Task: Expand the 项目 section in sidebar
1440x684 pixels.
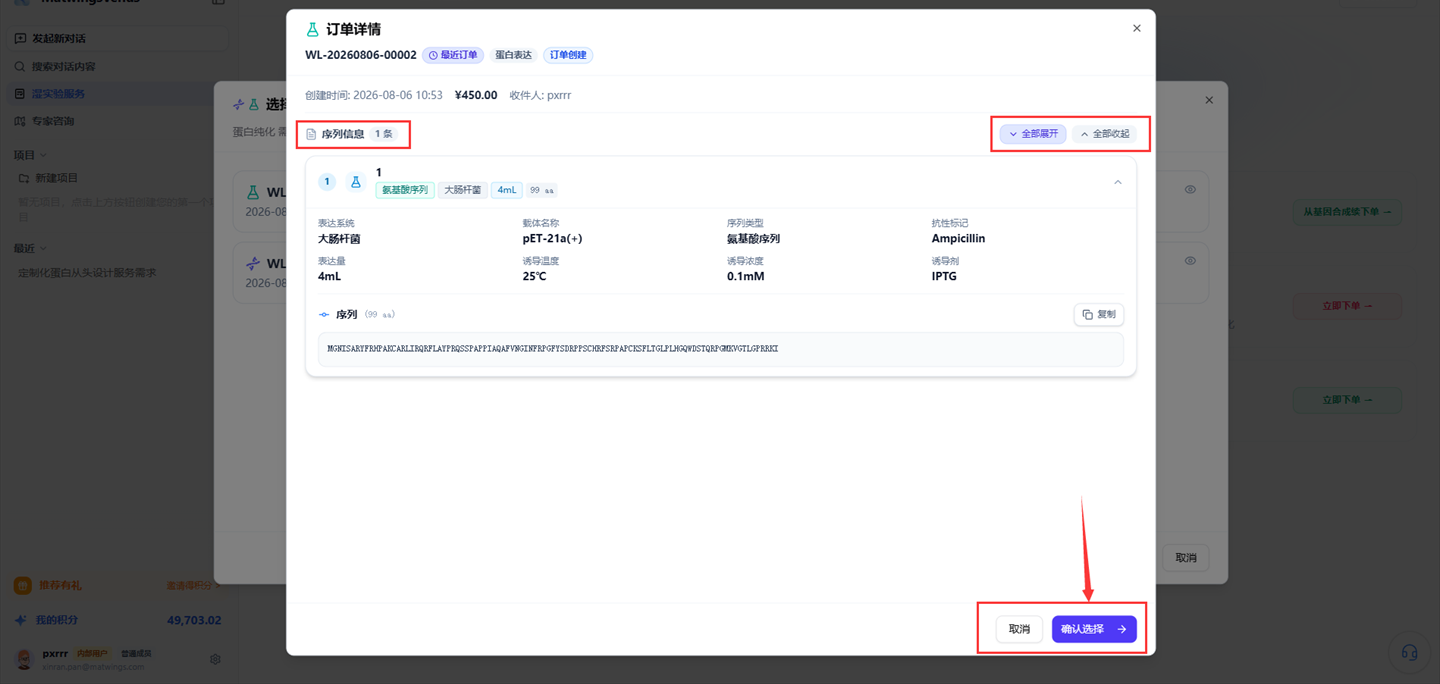Action: pyautogui.click(x=30, y=155)
